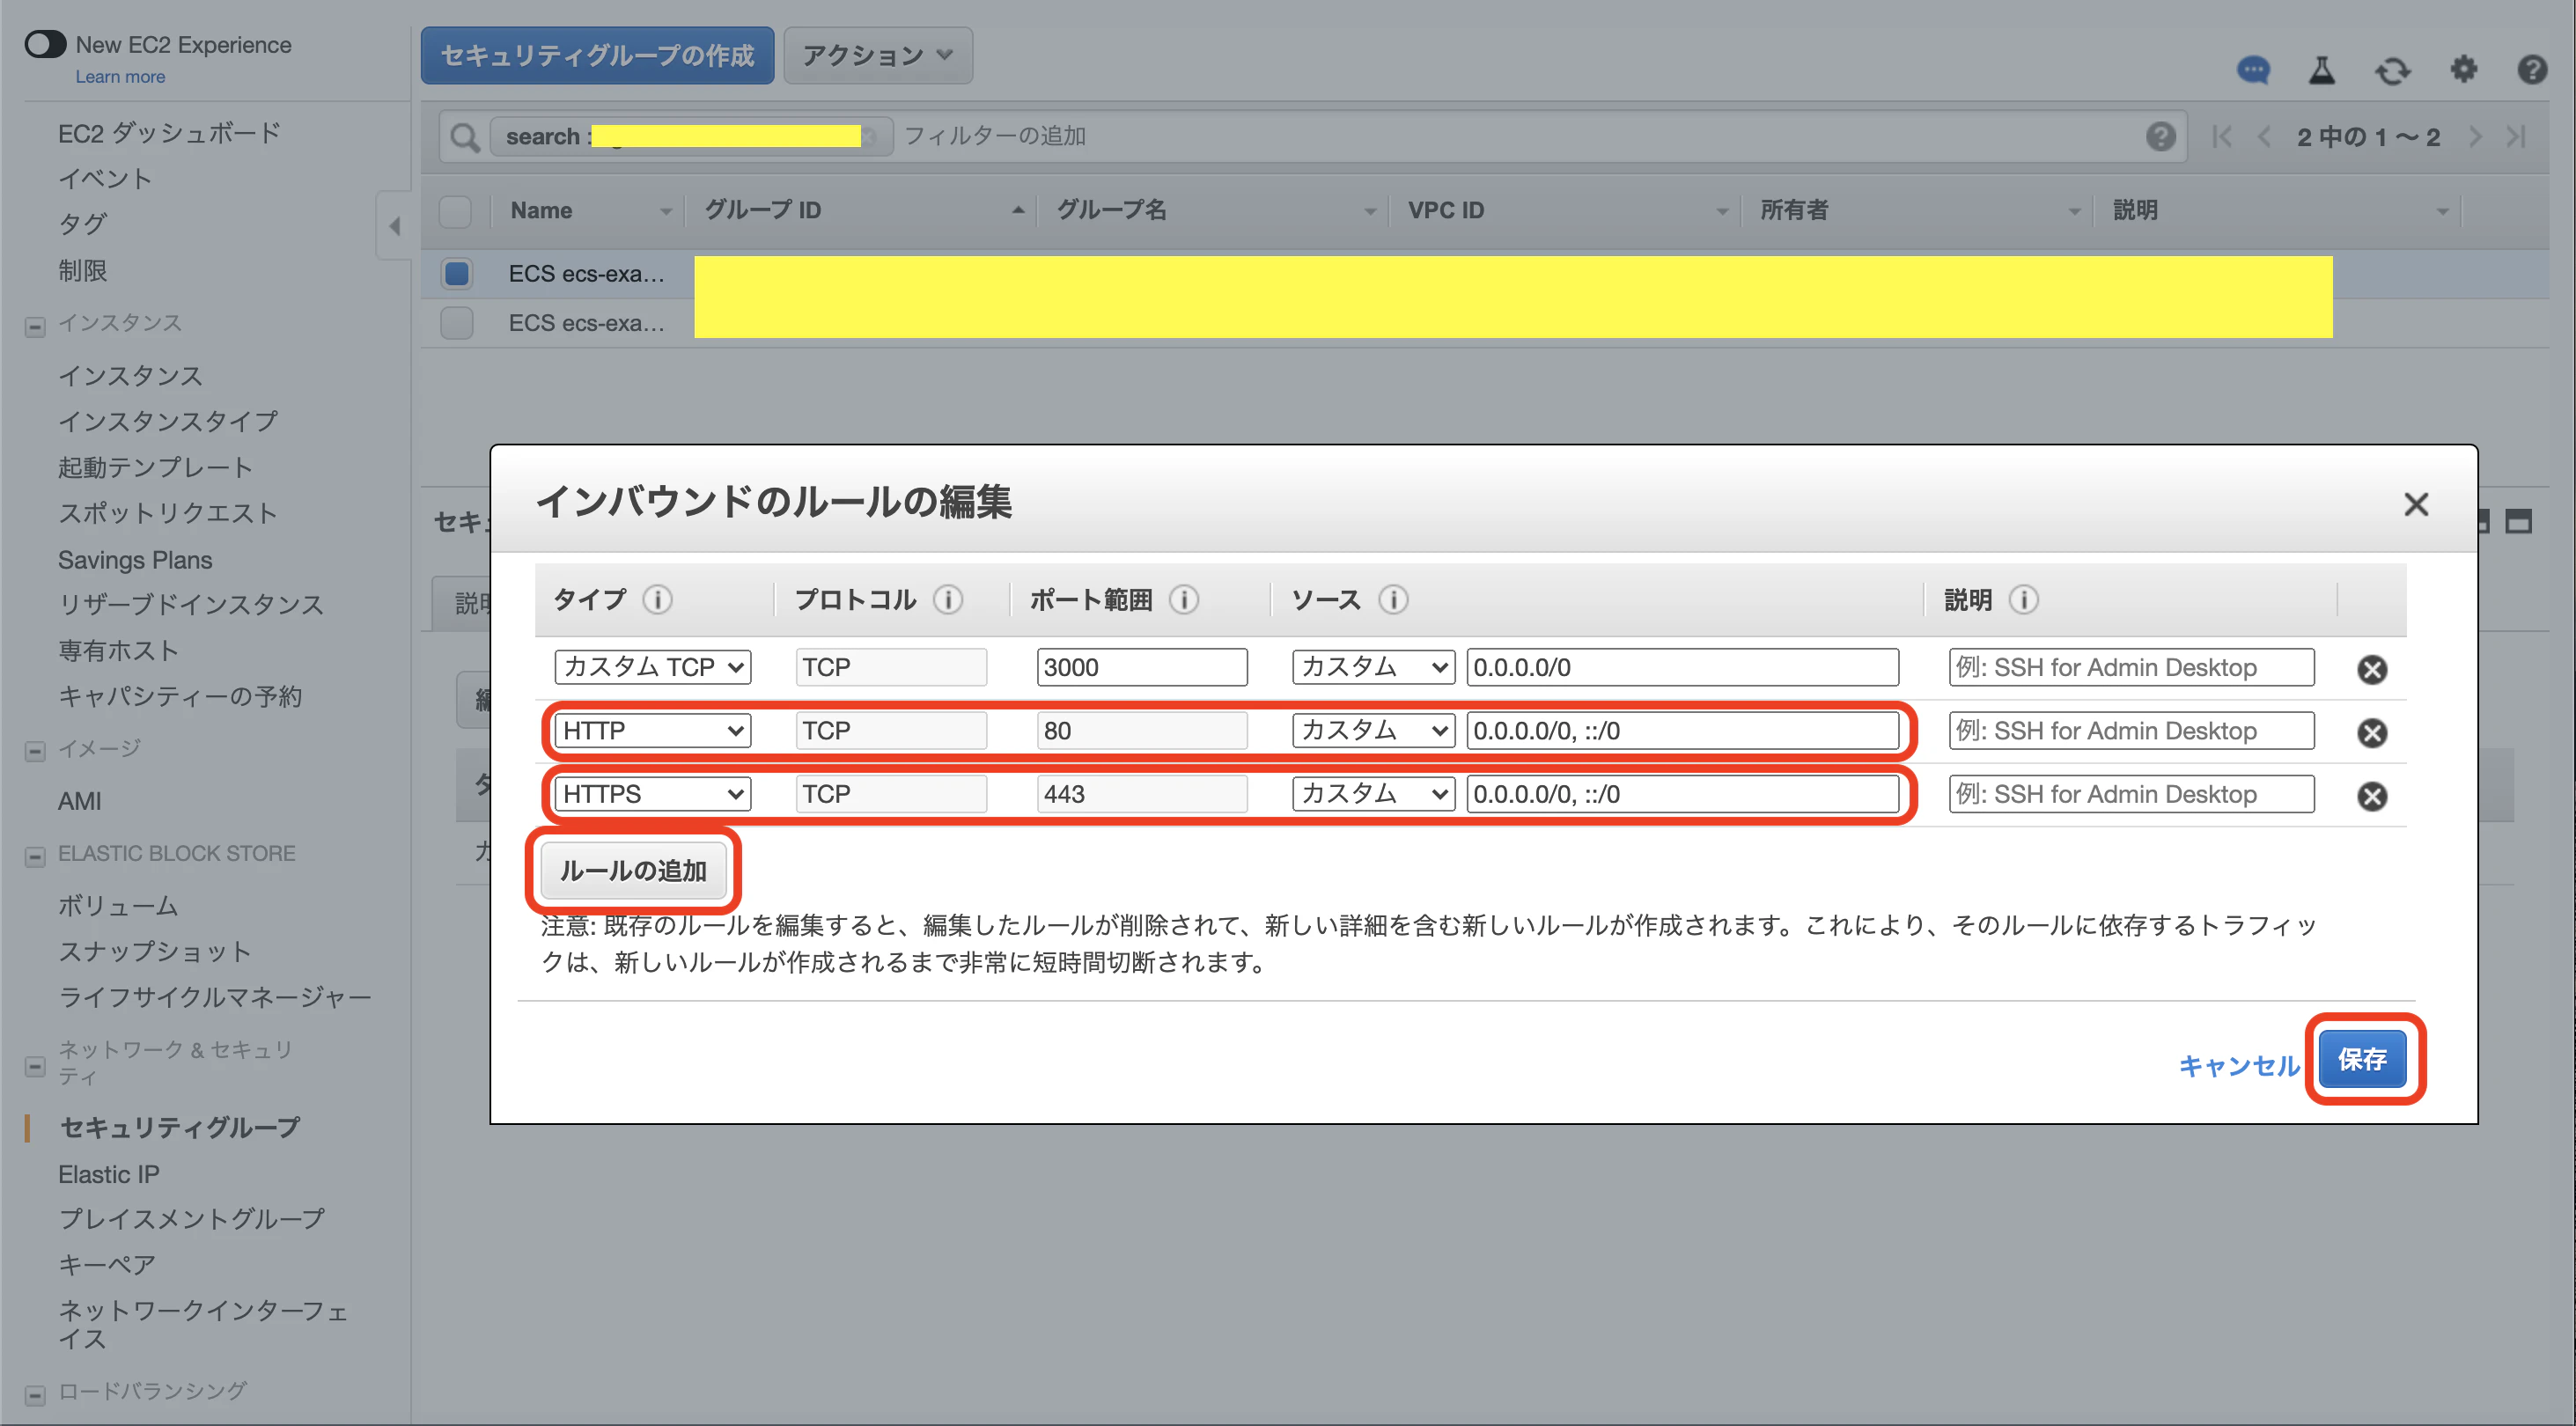Screen dimensions: 2576x1426
Task: Sort by グループ ID column header
Action: pyautogui.click(x=762, y=210)
